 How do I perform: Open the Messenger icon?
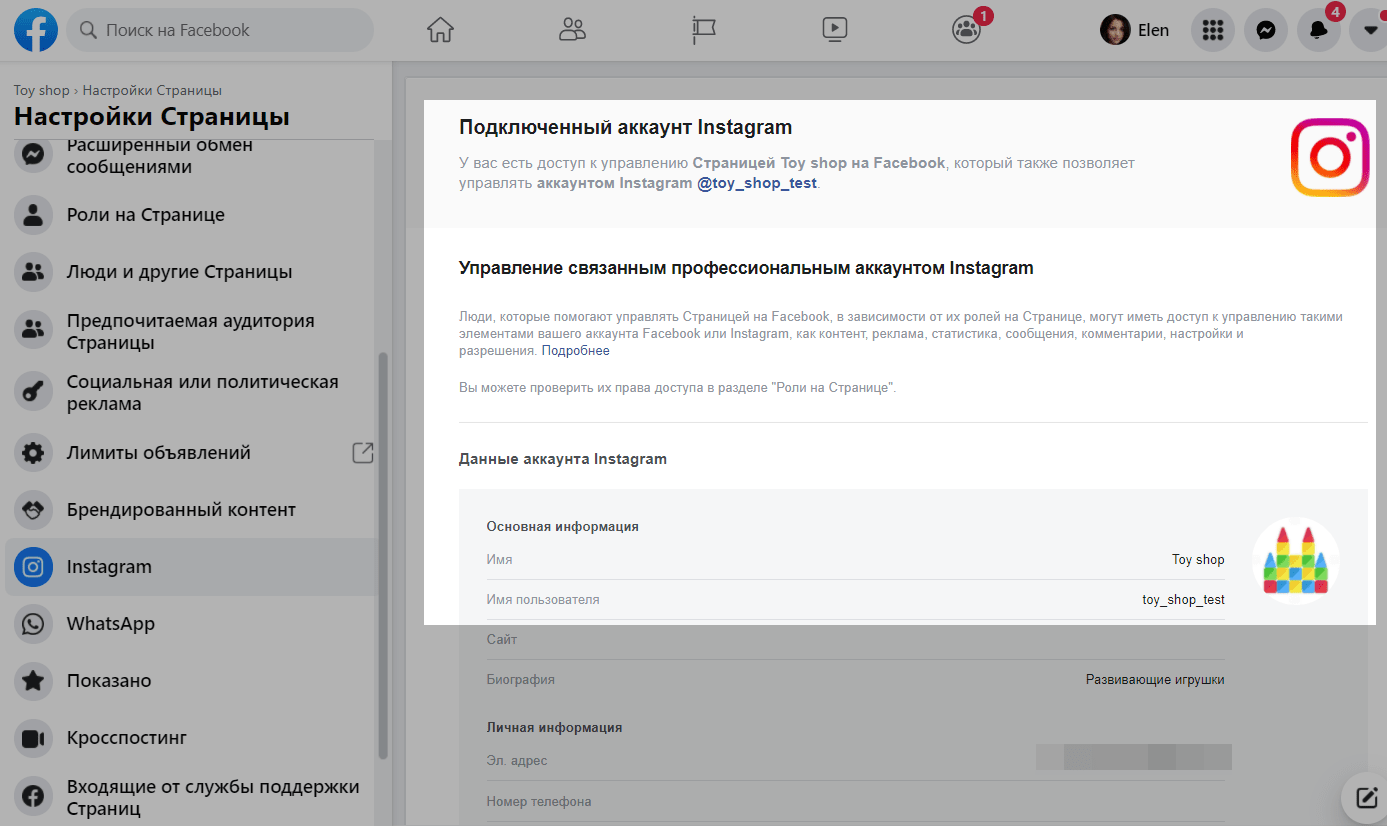pyautogui.click(x=1265, y=31)
